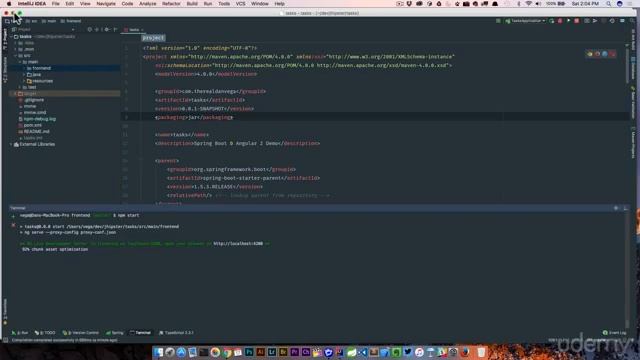Hide the Terminal tool window
This screenshot has width=640, height=360.
(x=625, y=208)
